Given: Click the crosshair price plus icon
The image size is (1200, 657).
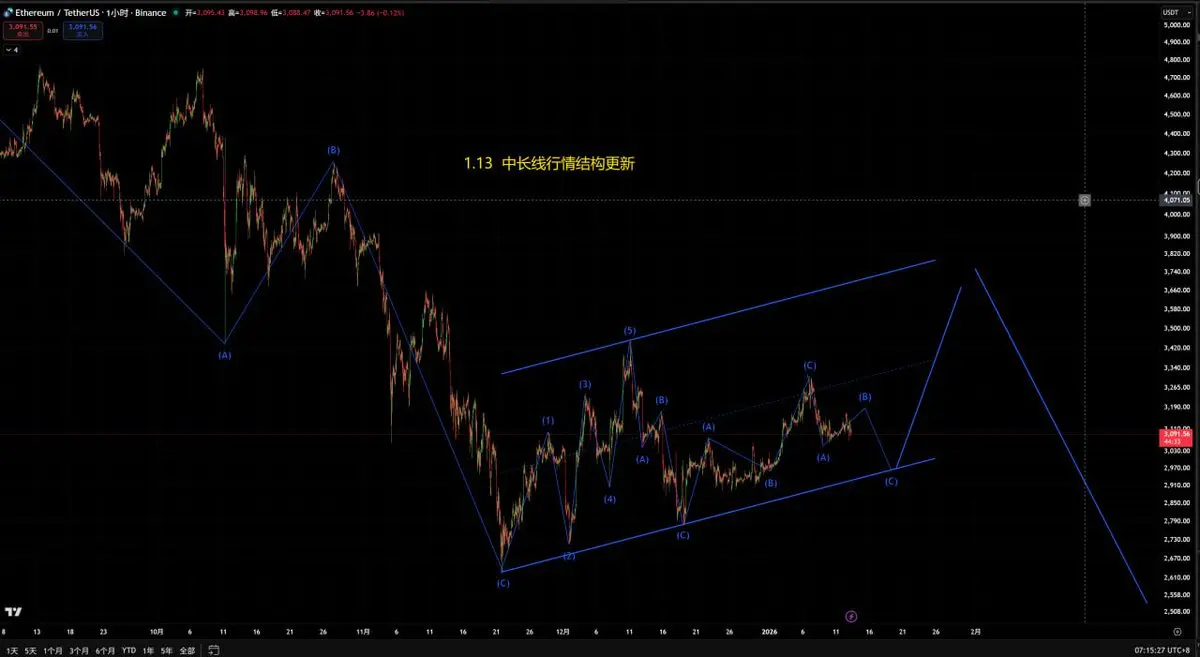Looking at the screenshot, I should pyautogui.click(x=1085, y=200).
